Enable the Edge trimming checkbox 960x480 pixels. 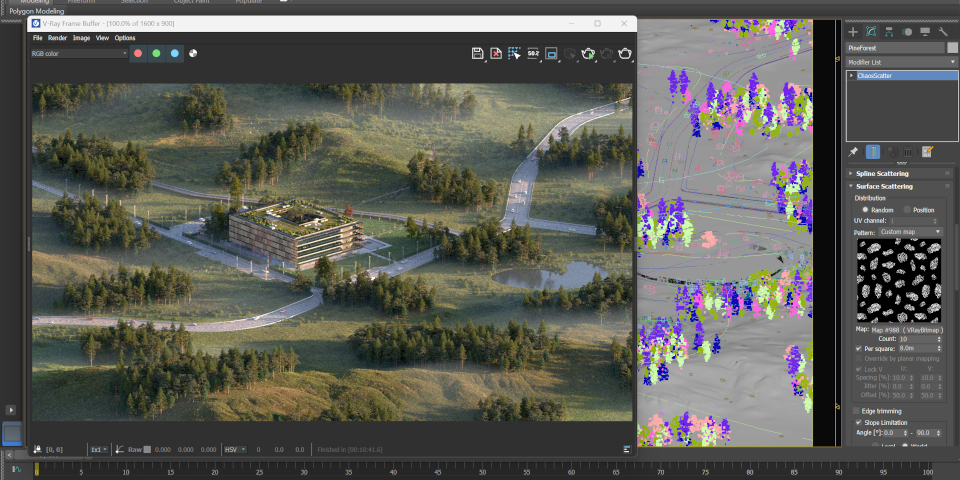click(x=857, y=411)
